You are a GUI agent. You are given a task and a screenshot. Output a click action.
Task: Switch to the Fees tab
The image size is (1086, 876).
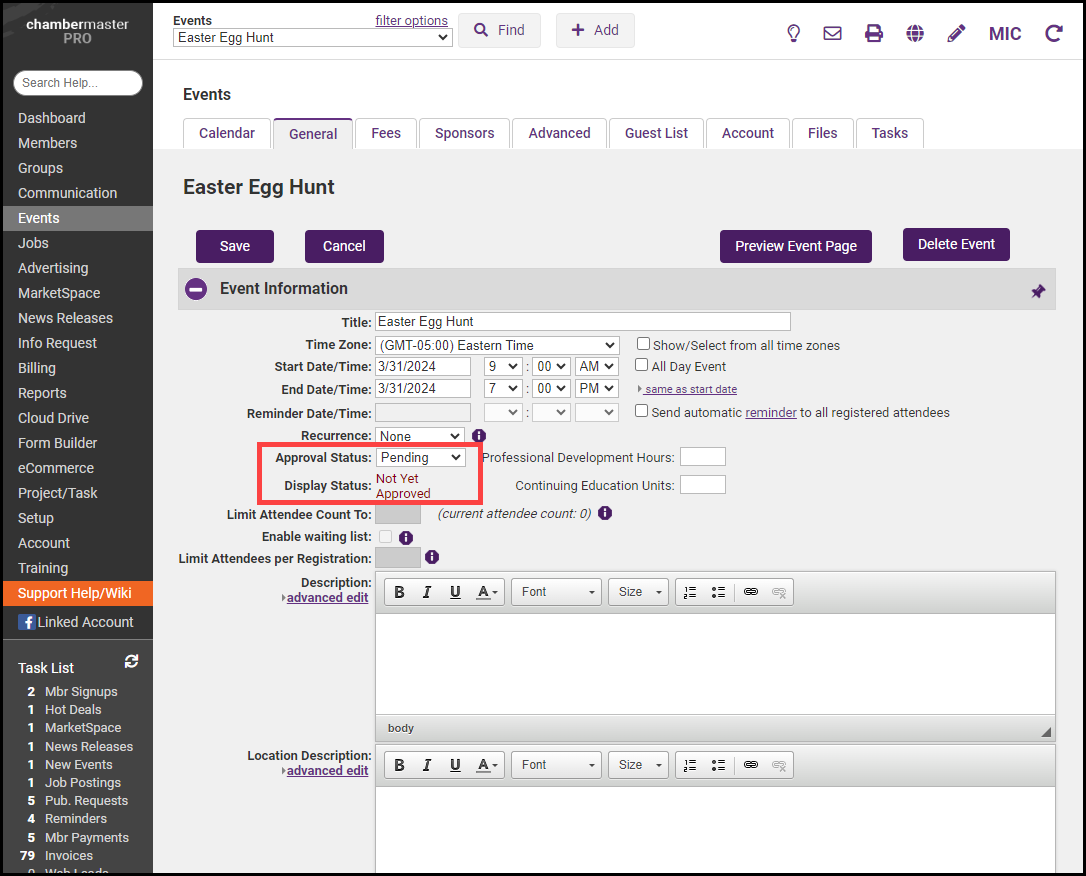(x=385, y=133)
